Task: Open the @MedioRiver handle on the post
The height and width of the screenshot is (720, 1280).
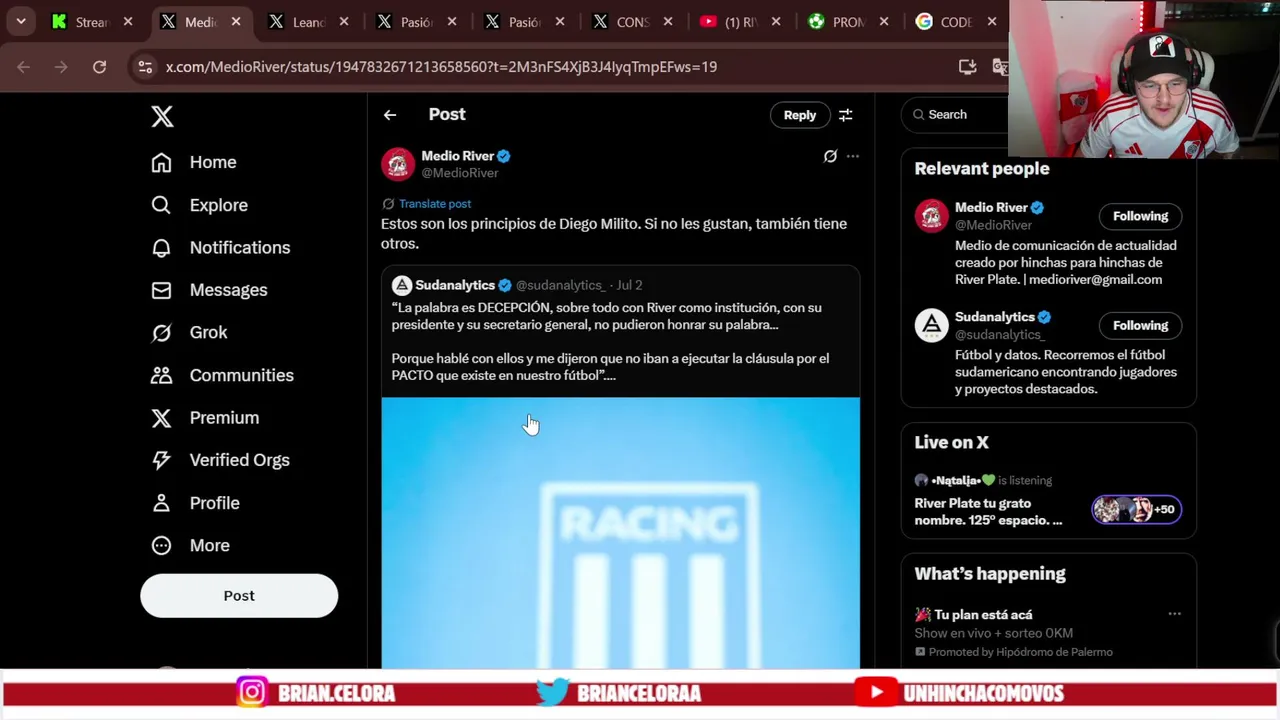Action: point(460,173)
